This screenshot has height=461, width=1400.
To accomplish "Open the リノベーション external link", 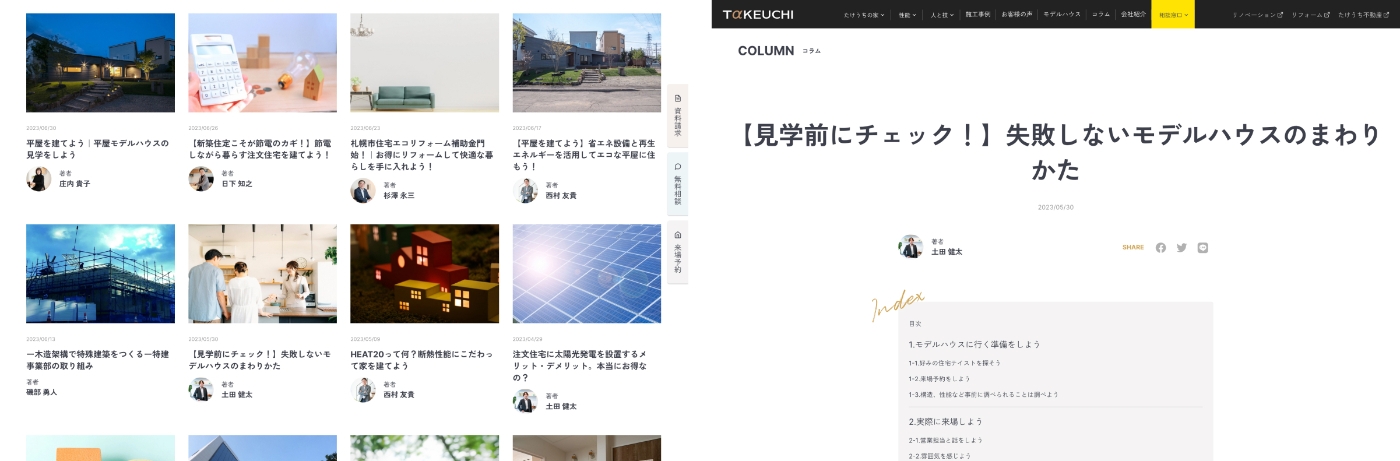I will [x=1257, y=15].
